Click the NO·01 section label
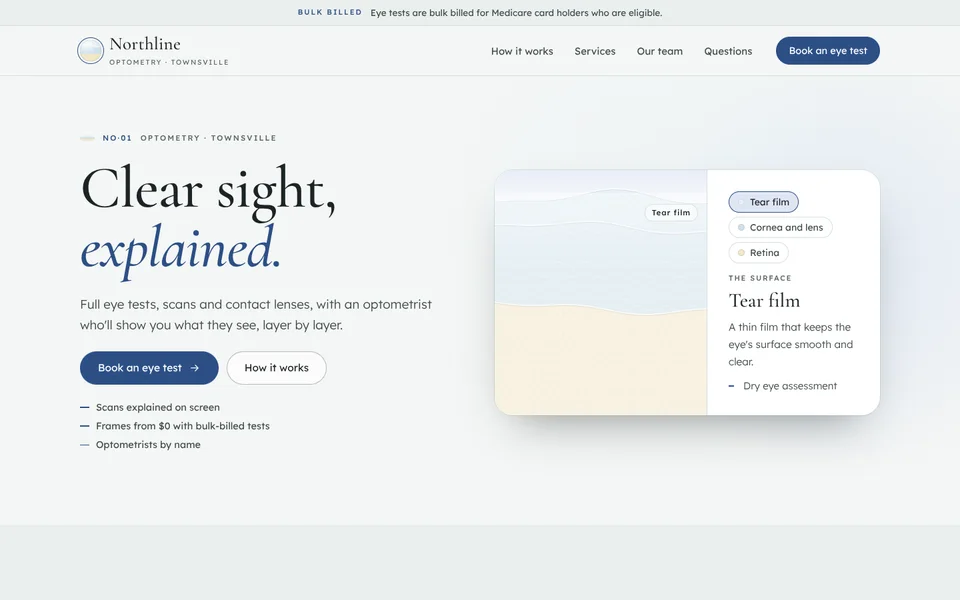The height and width of the screenshot is (600, 960). coord(117,138)
